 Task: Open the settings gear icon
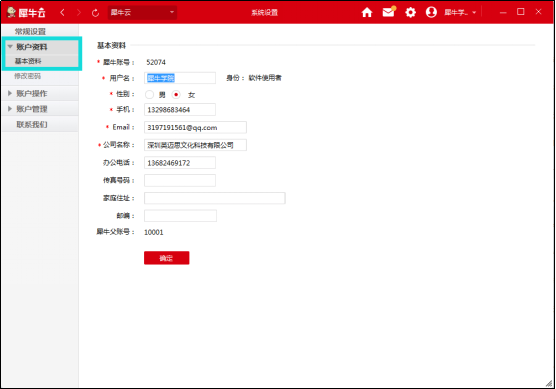click(x=410, y=12)
